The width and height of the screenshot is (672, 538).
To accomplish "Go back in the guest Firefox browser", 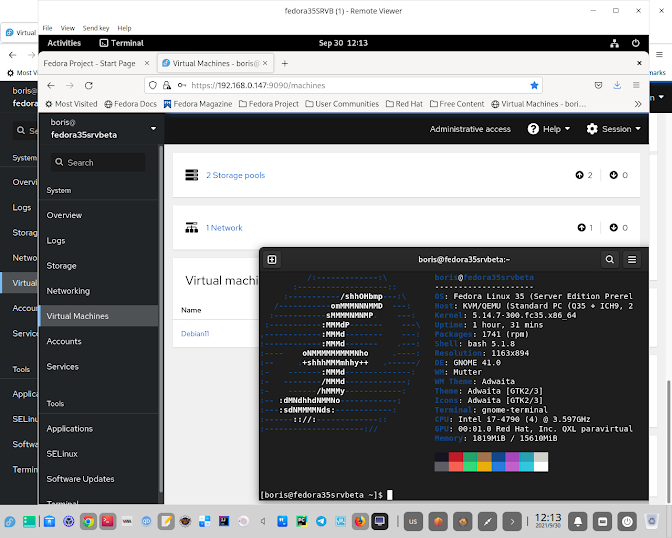I will point(51,85).
